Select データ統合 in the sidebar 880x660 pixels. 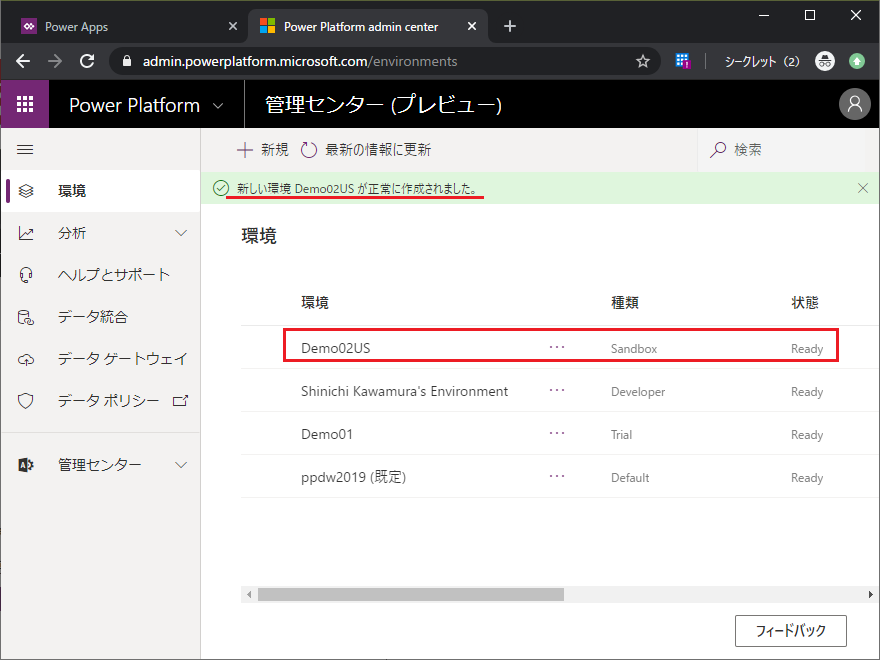tap(100, 317)
